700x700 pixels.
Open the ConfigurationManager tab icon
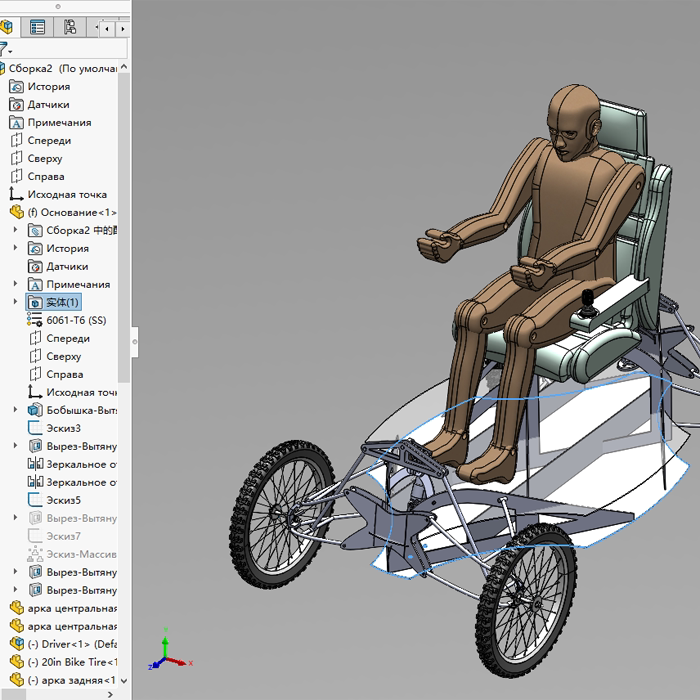tap(70, 27)
